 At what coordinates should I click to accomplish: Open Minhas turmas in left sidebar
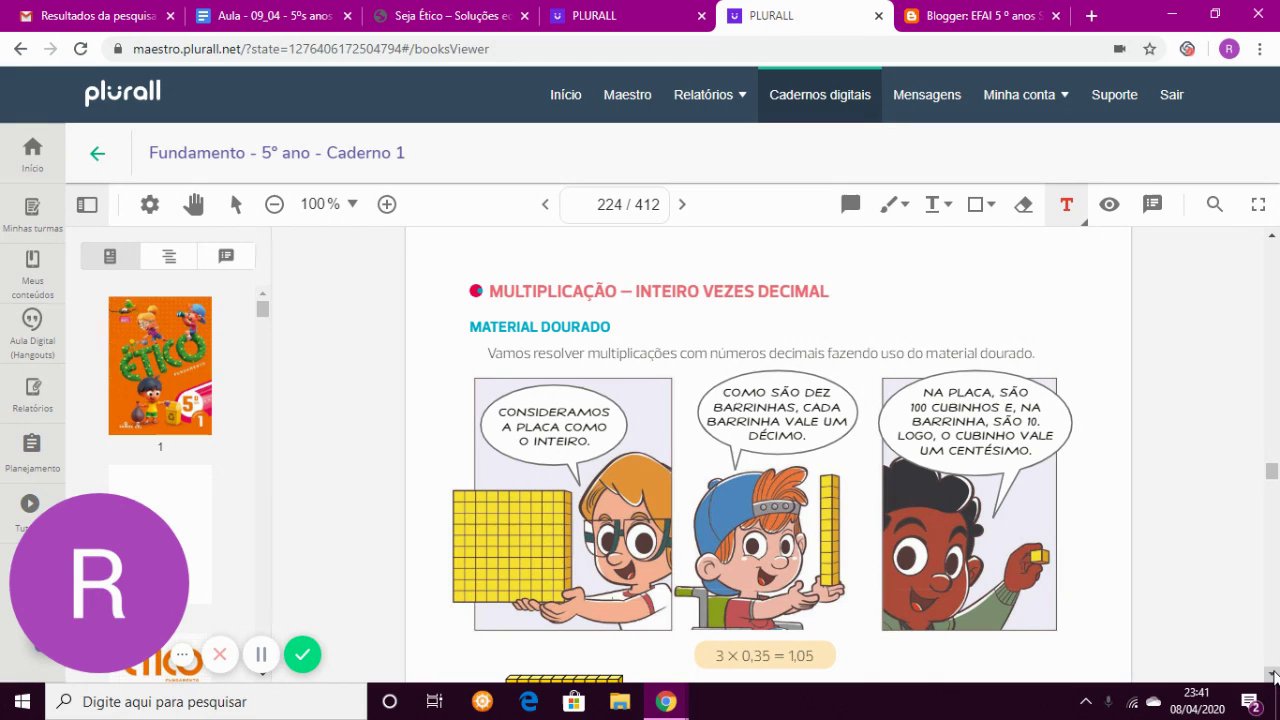pos(33,215)
